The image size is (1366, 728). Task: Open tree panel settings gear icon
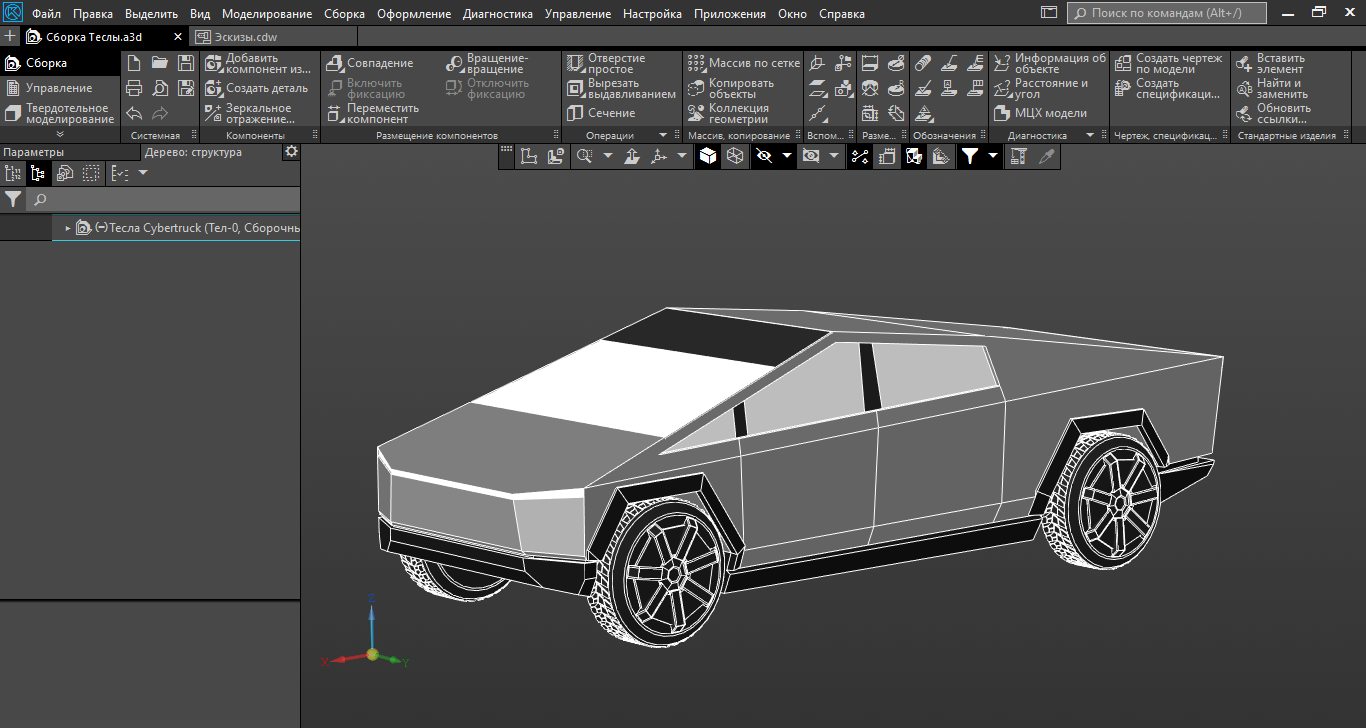[291, 152]
